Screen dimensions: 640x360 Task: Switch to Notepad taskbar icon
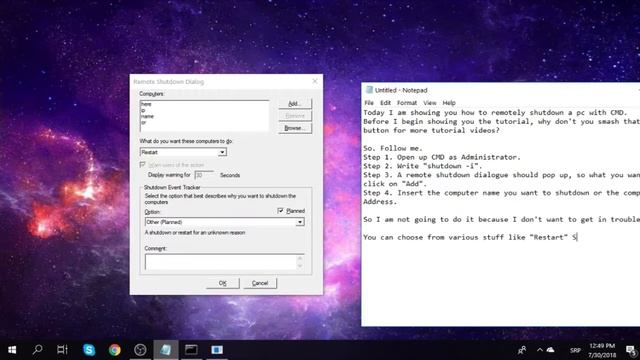click(166, 350)
